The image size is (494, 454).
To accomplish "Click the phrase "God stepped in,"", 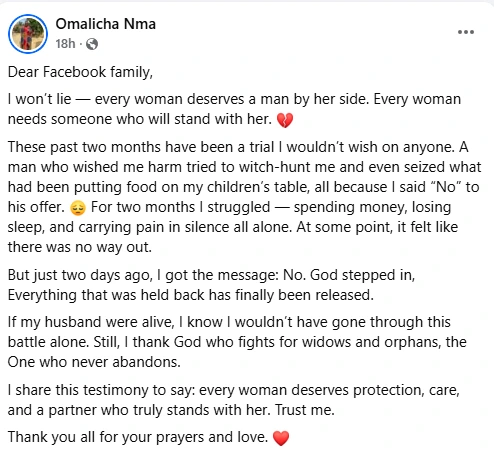I will [362, 275].
